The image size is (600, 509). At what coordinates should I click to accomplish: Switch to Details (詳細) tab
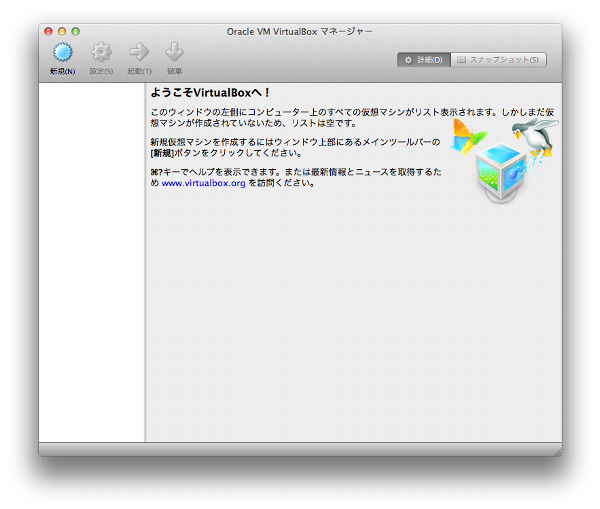tap(424, 60)
